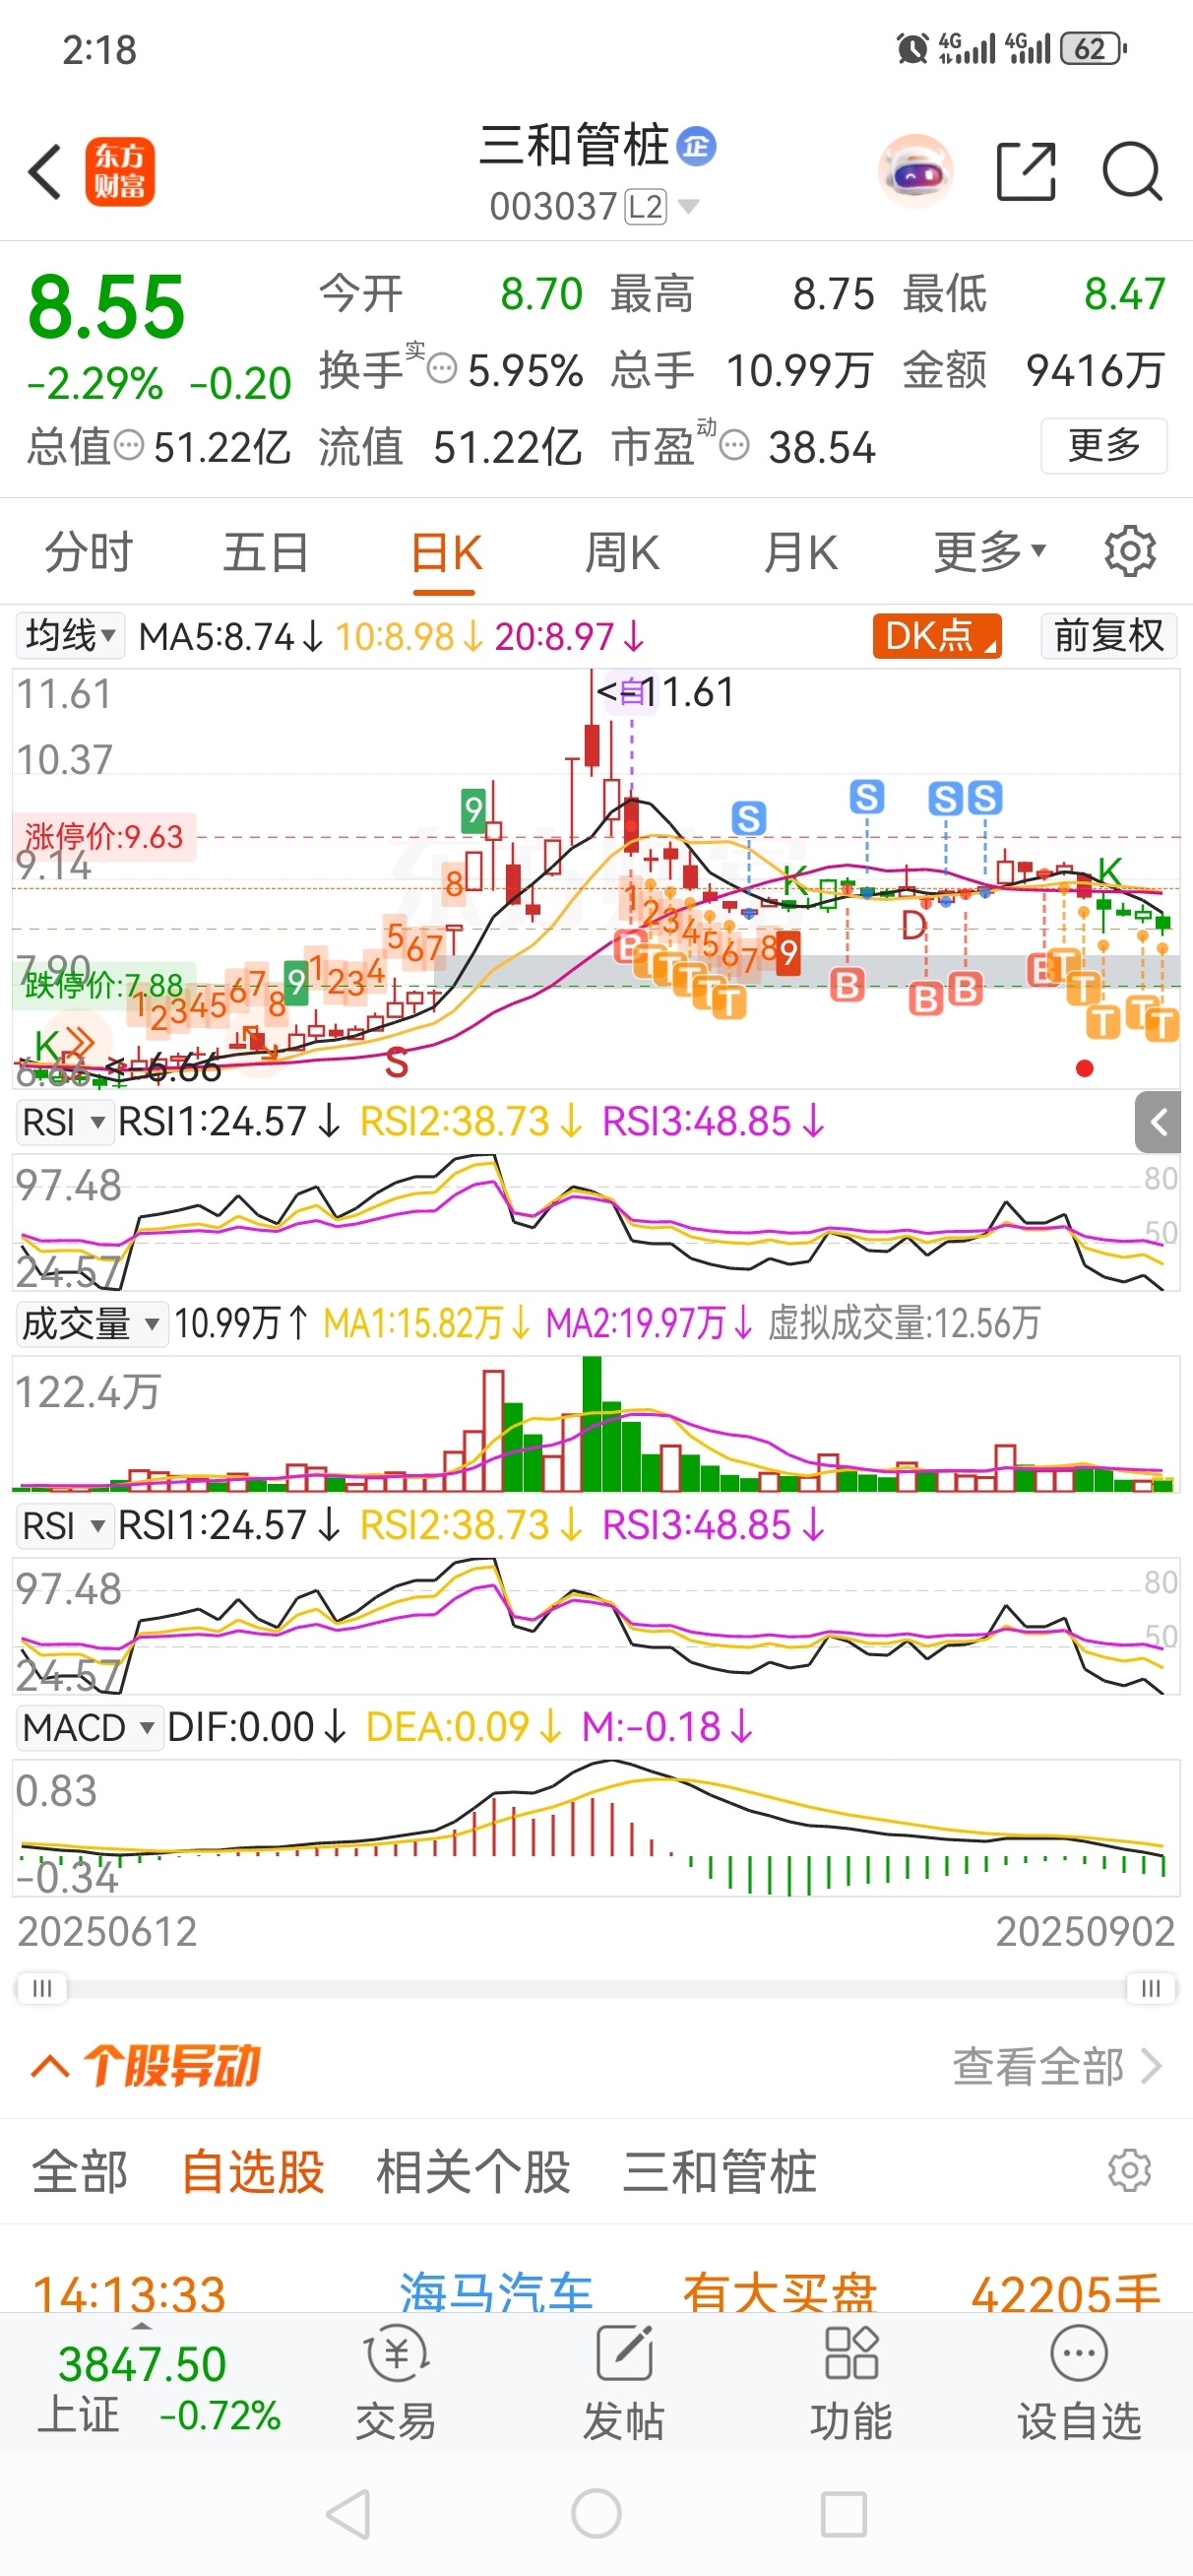Tap the gray collapse arrow on chart
1193x2576 pixels.
(x=1158, y=1122)
